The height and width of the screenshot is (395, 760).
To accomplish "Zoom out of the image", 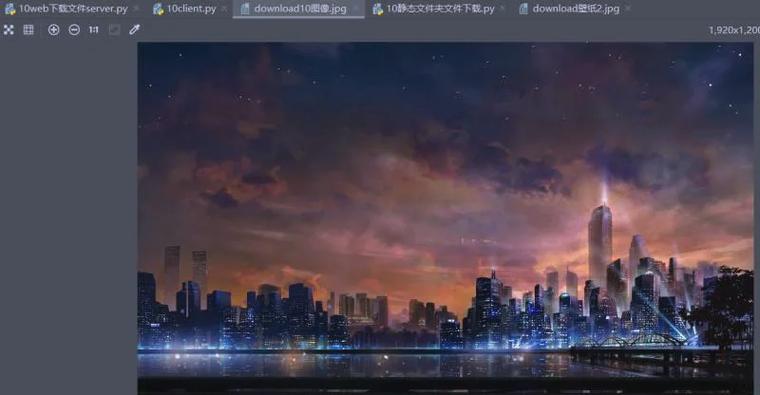I will (74, 30).
